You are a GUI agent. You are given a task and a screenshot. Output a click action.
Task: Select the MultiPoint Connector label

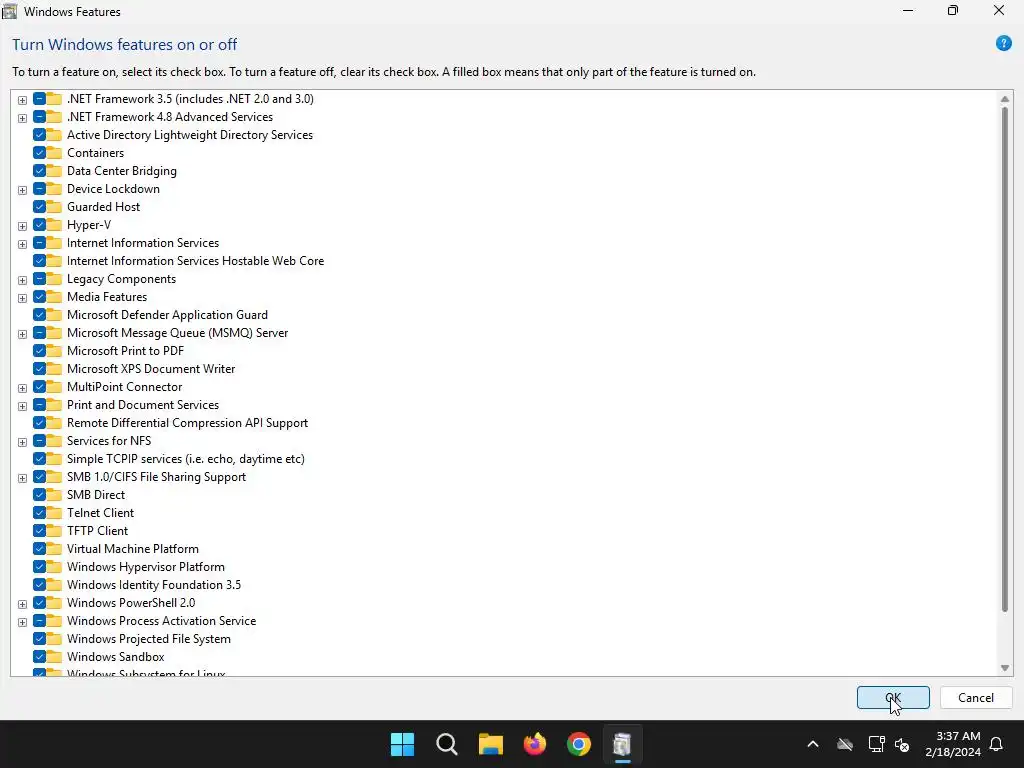pos(124,387)
